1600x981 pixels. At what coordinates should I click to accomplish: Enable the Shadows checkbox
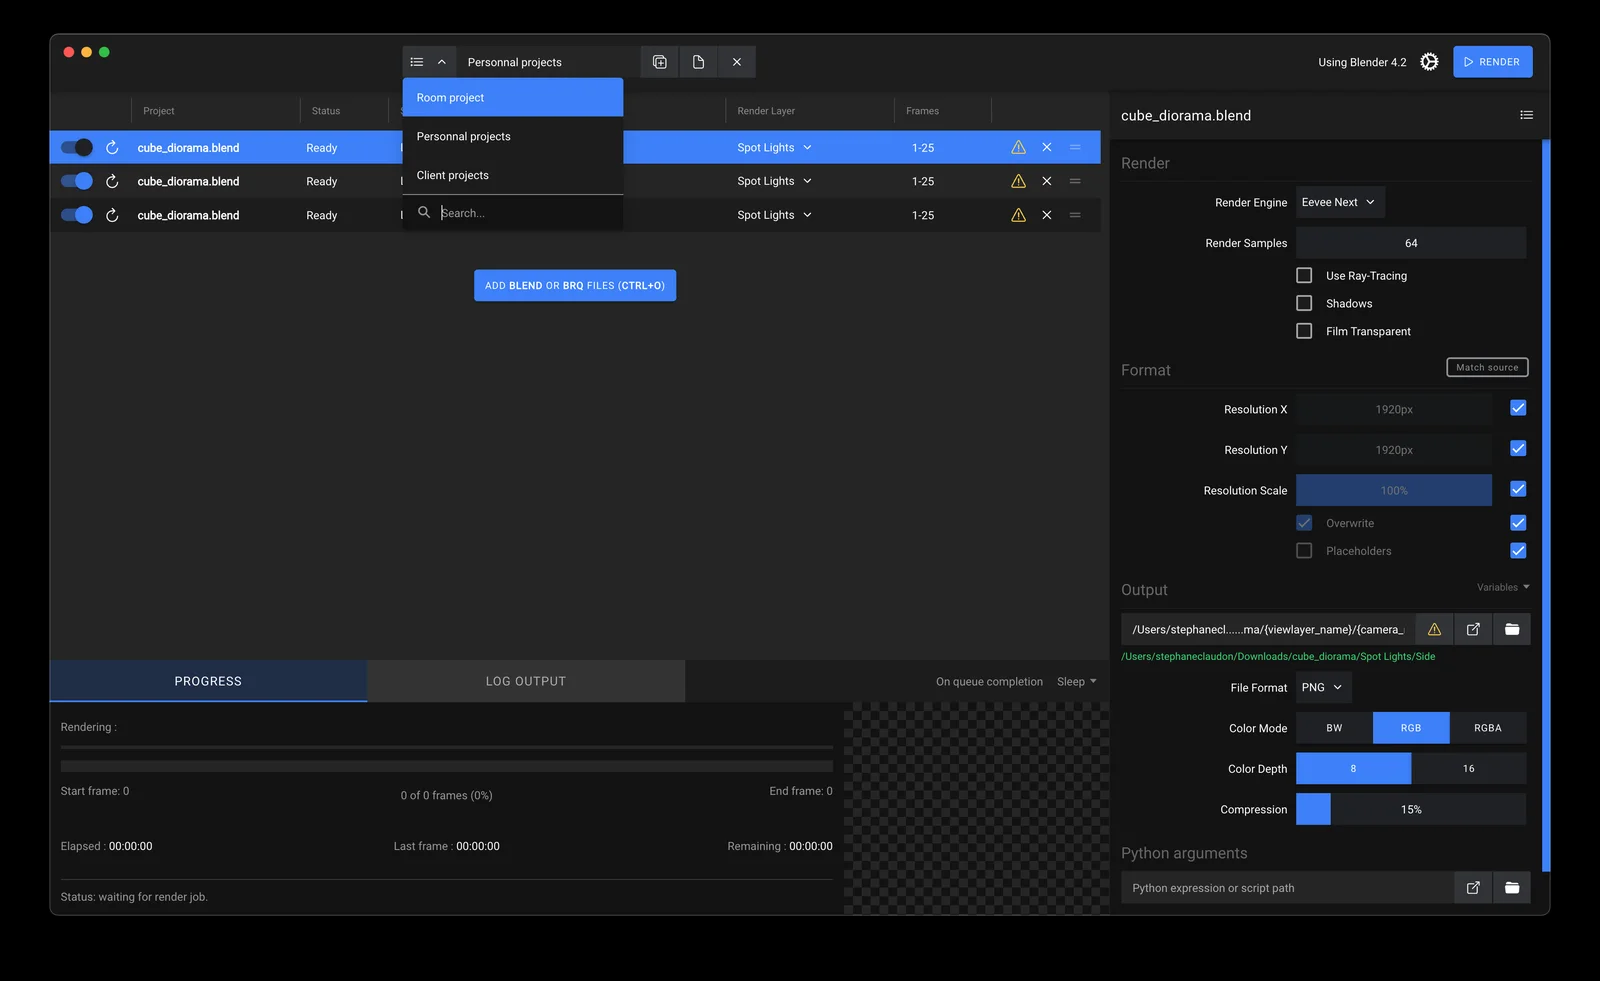click(x=1304, y=303)
